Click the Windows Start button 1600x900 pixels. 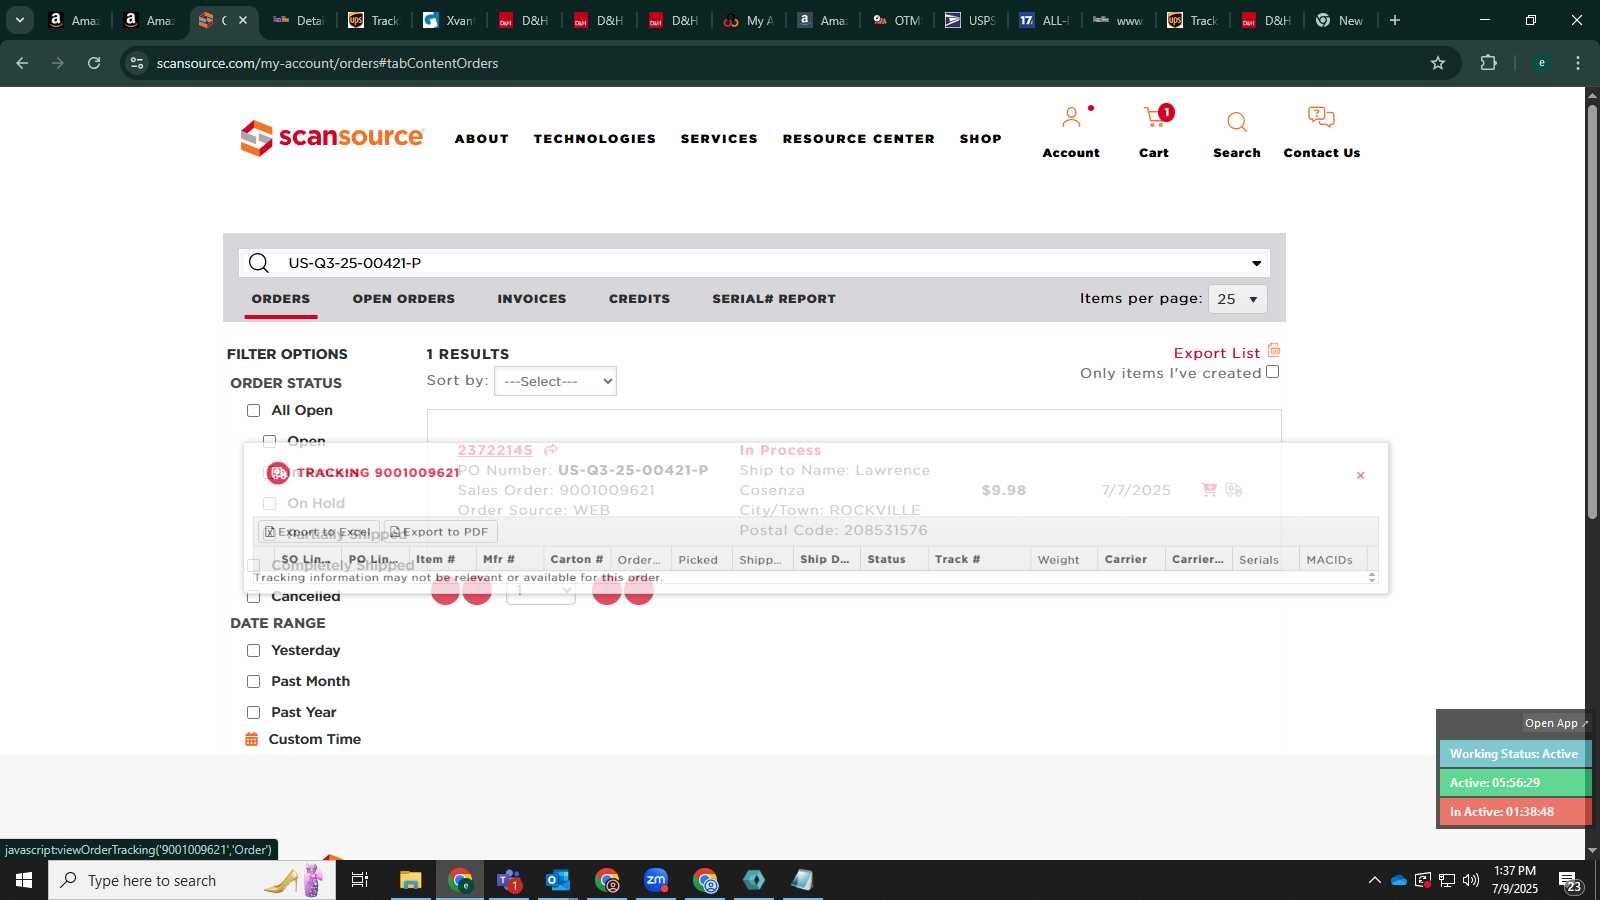point(24,880)
